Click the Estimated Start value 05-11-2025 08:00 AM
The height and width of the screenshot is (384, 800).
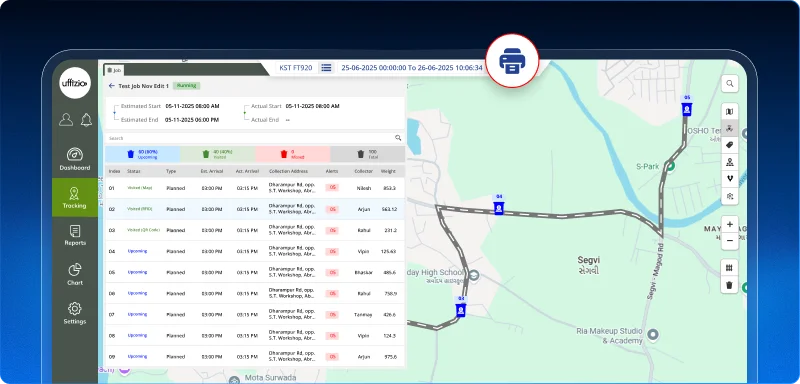tap(192, 106)
